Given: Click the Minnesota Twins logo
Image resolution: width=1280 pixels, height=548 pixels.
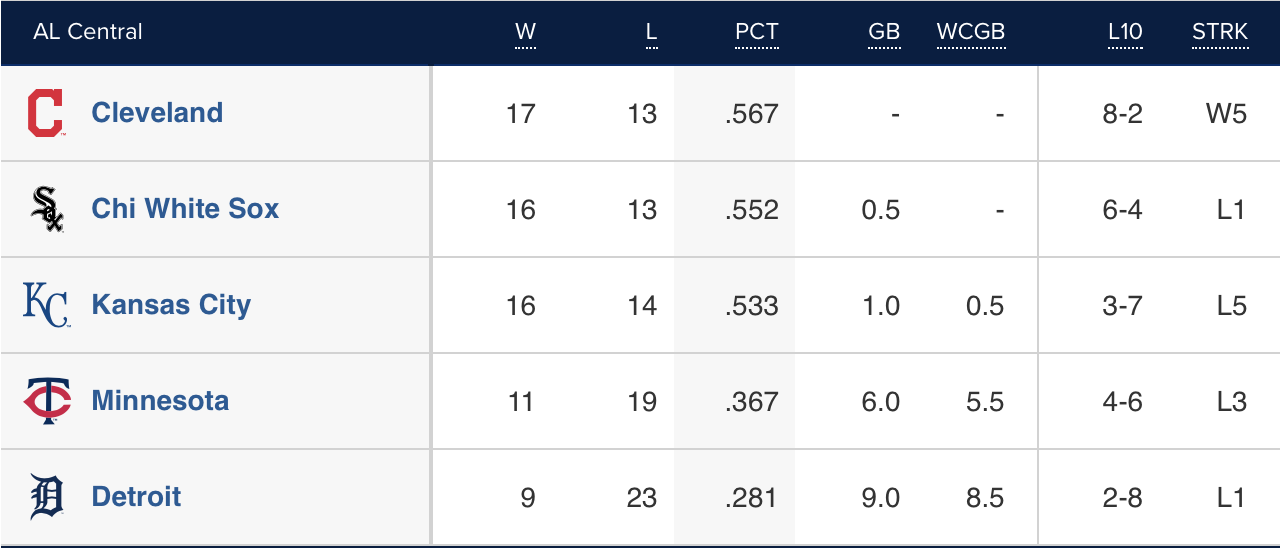Looking at the screenshot, I should pos(47,401).
